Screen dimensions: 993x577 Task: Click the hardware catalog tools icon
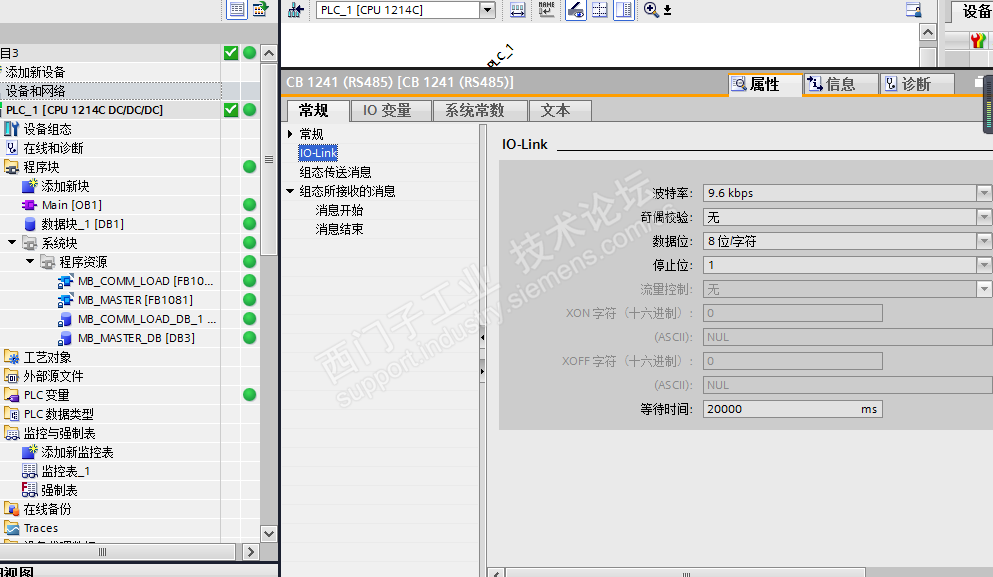tap(978, 41)
